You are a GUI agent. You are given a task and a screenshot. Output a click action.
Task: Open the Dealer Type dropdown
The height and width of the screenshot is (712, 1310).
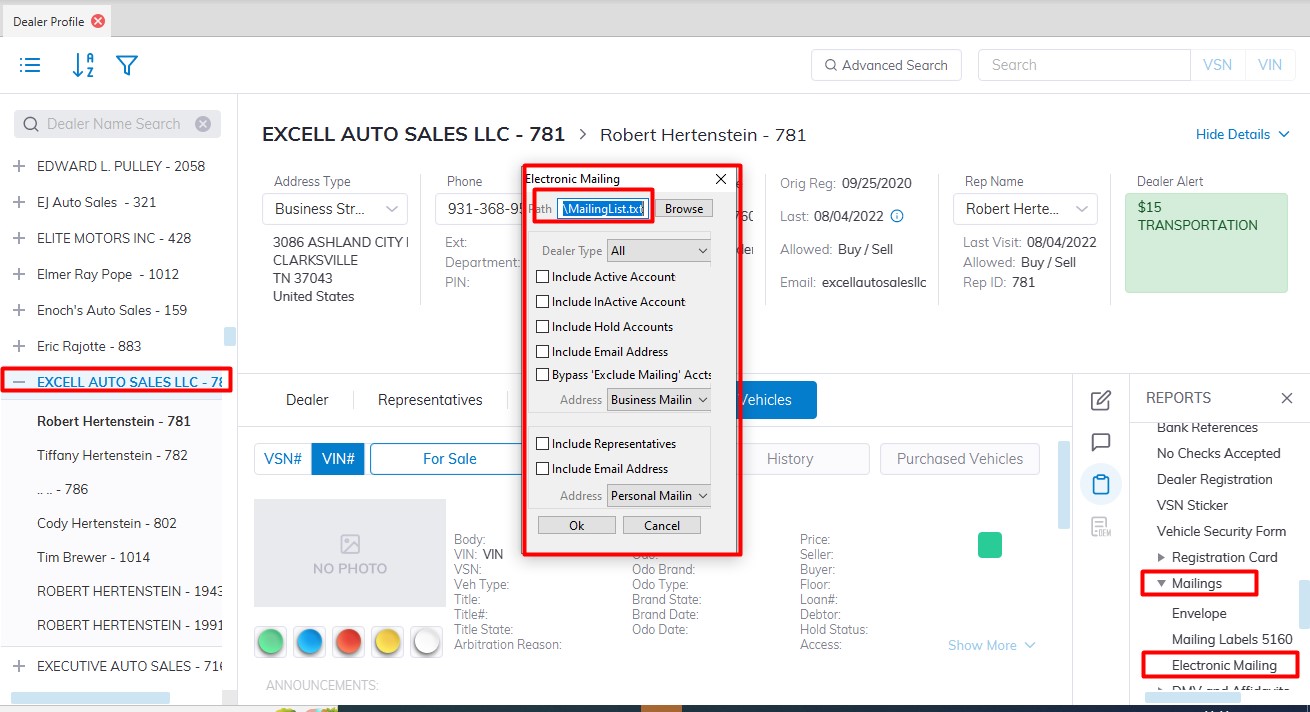pyautogui.click(x=658, y=251)
